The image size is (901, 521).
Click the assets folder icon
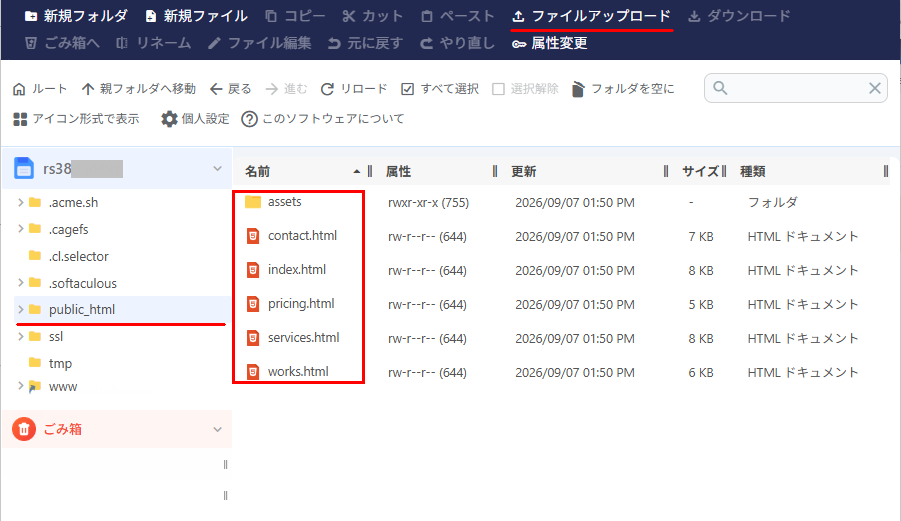coord(253,202)
